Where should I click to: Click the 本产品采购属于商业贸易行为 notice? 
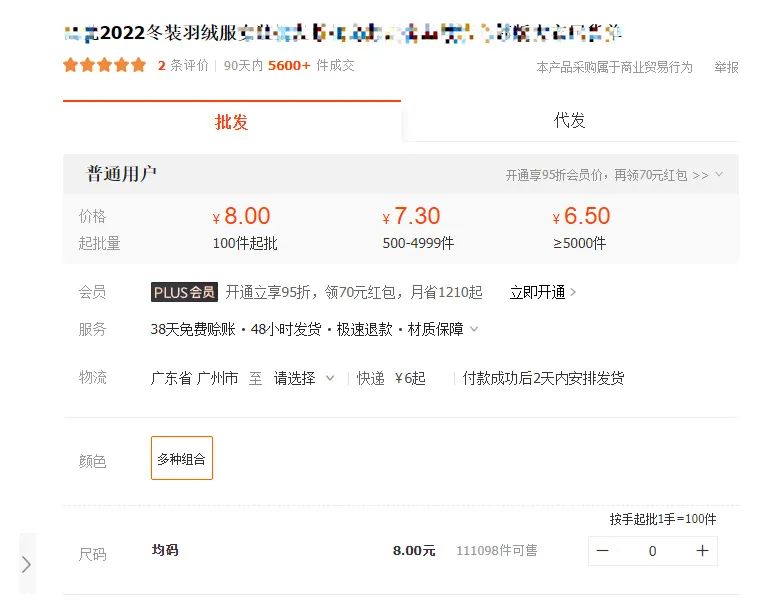pos(614,67)
